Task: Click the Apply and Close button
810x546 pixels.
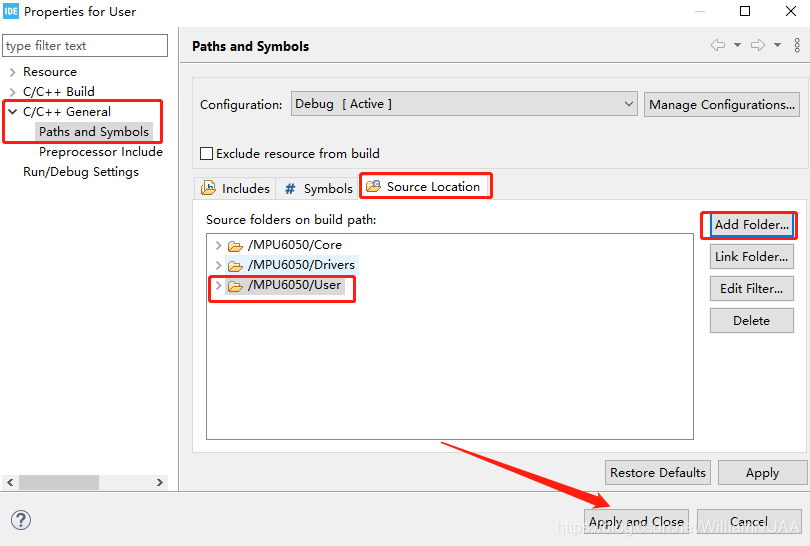Action: point(636,522)
